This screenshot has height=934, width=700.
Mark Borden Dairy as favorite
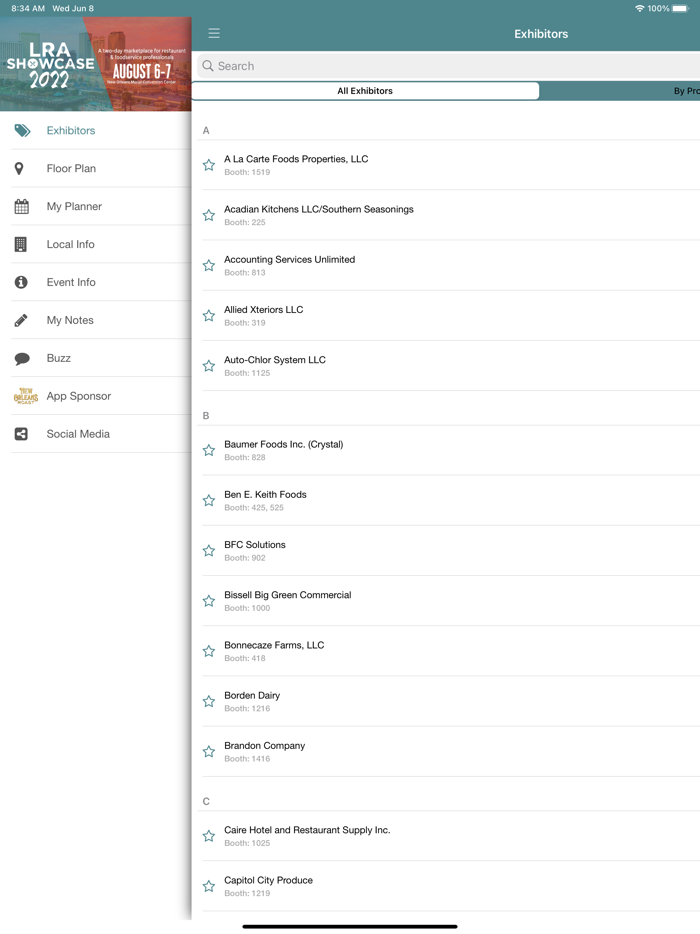click(209, 701)
